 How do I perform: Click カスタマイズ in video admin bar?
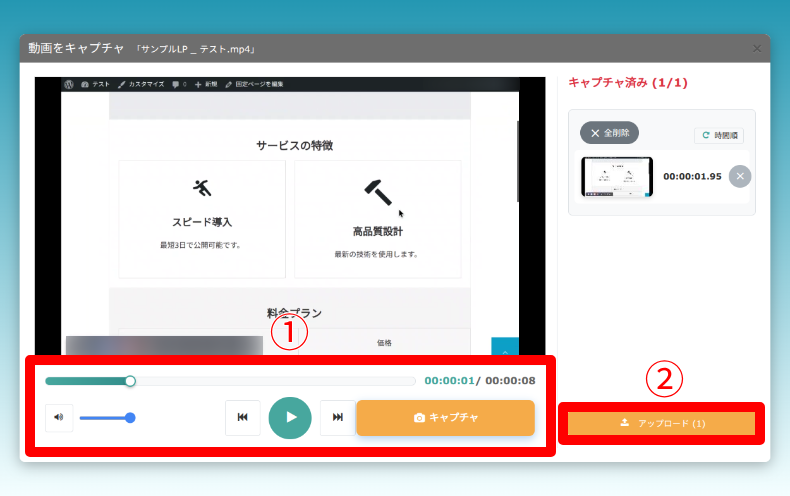coord(141,84)
